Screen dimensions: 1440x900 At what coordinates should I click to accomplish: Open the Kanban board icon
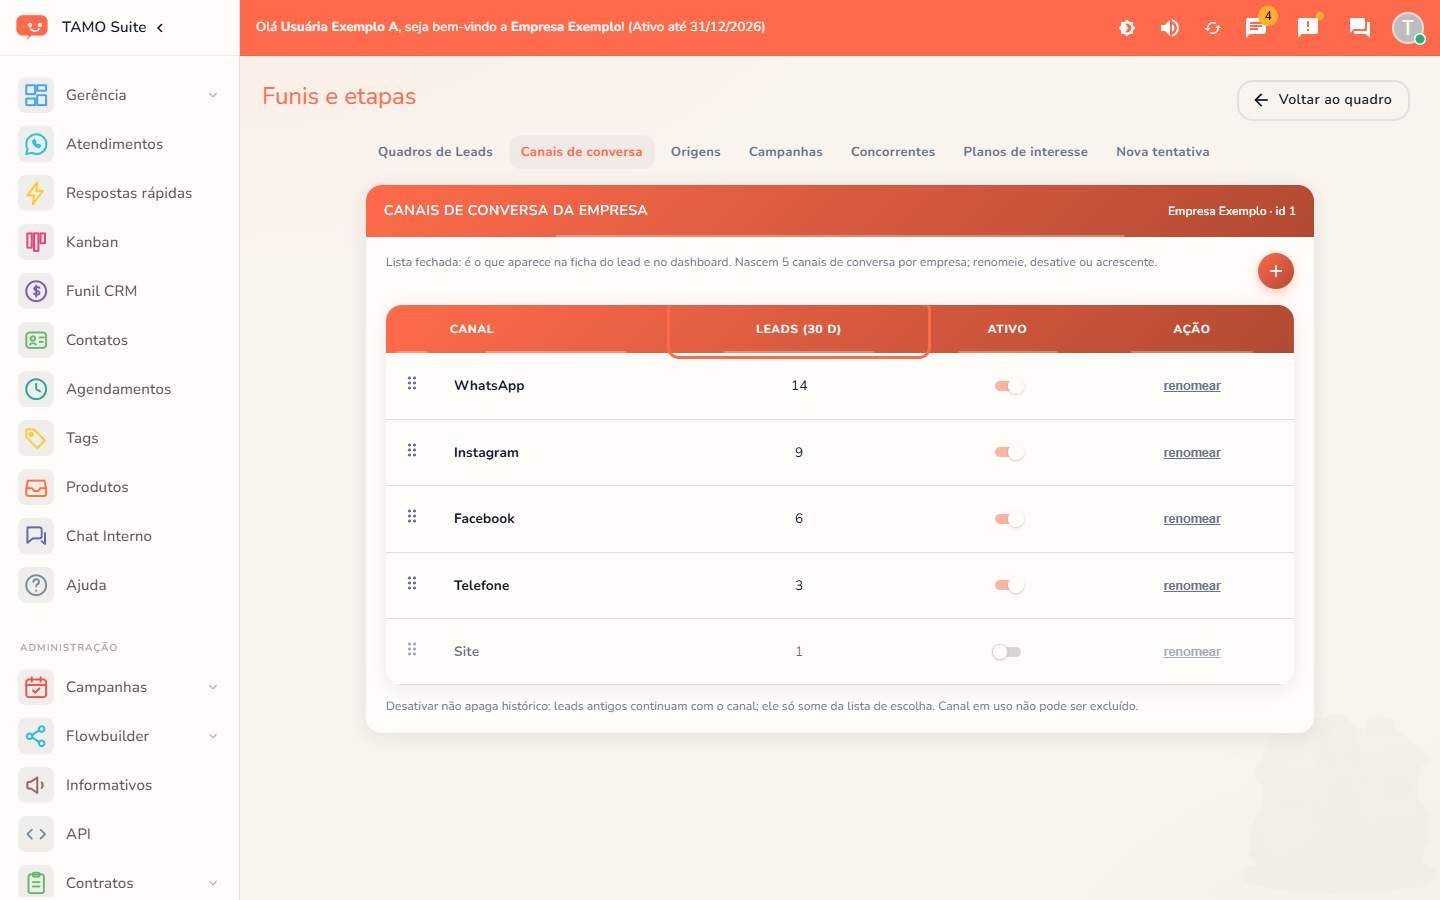[x=36, y=242]
